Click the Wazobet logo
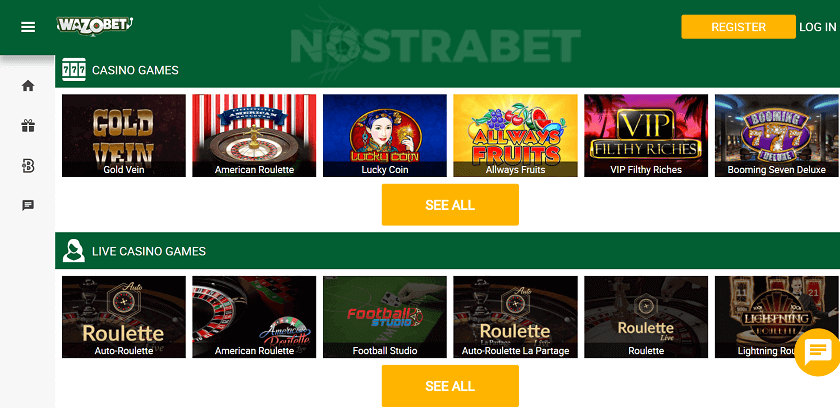840x408 pixels. click(95, 26)
